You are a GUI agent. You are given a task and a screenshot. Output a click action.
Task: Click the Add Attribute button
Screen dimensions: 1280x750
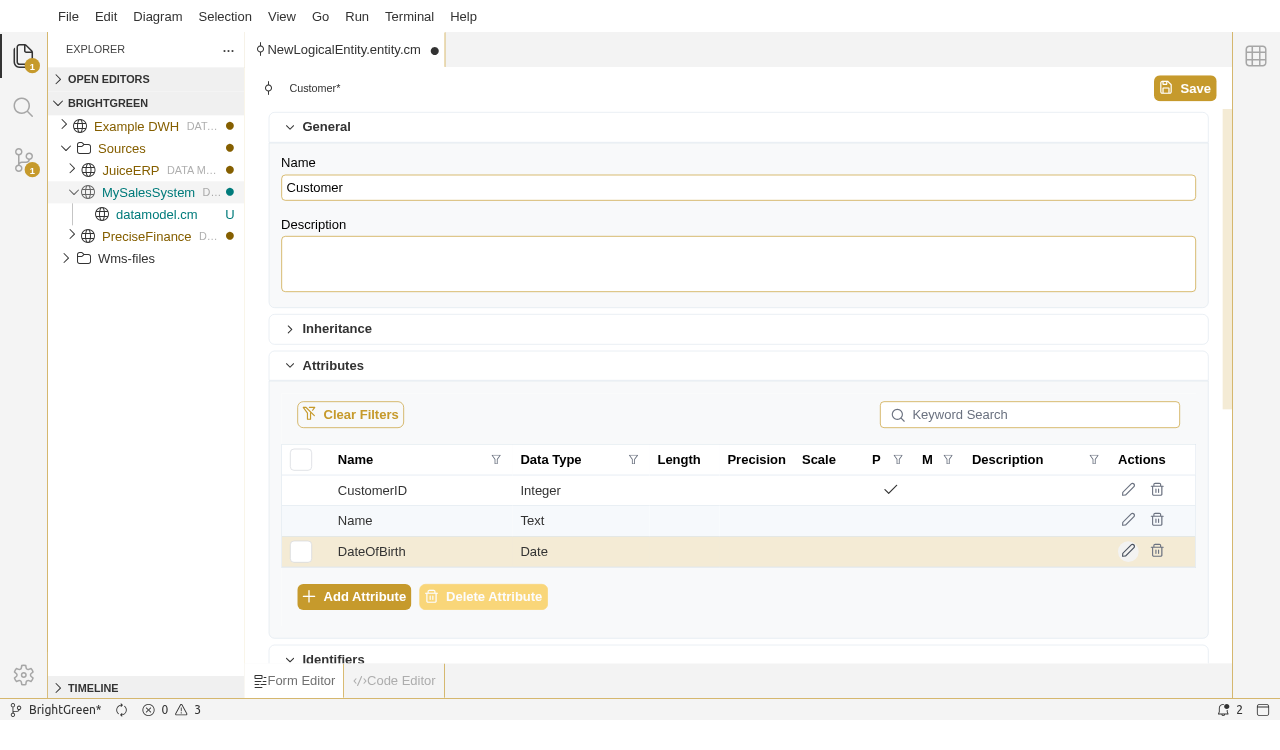coord(354,597)
